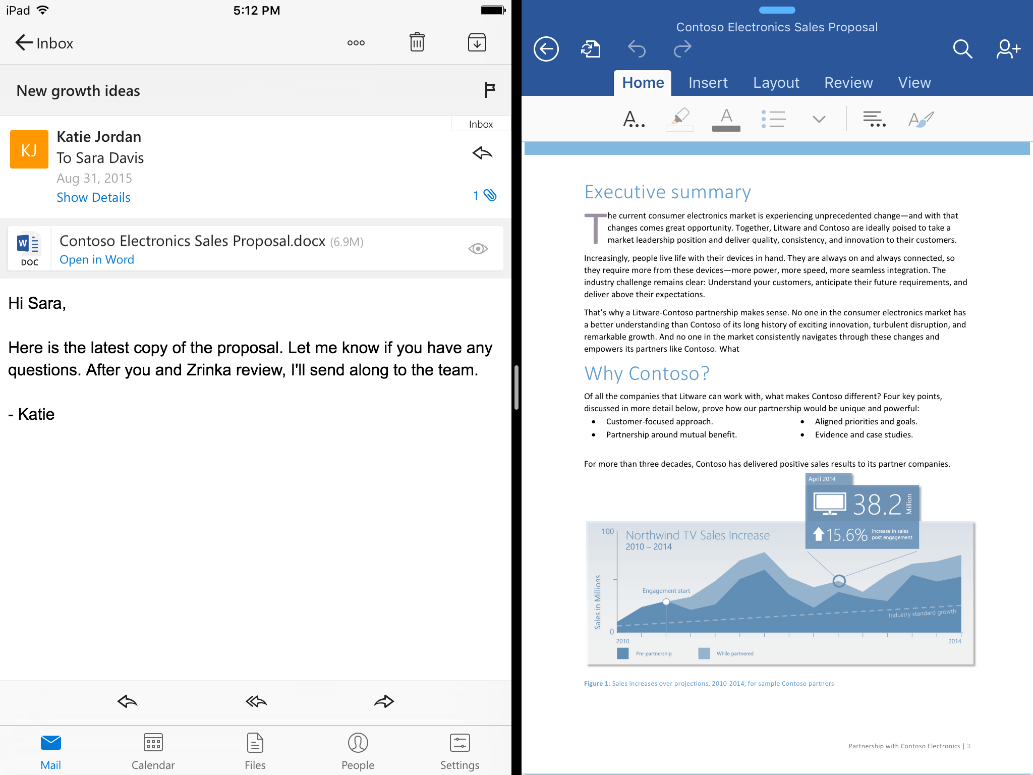Viewport: 1033px width, 775px height.
Task: Archive the email with the archive icon
Action: [x=477, y=42]
